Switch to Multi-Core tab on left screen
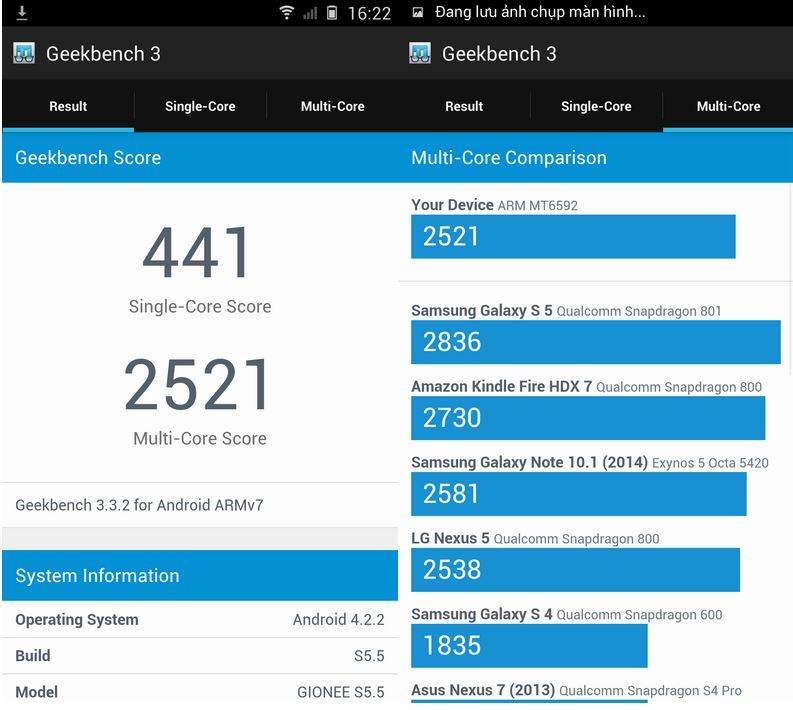The height and width of the screenshot is (710, 793). click(332, 106)
